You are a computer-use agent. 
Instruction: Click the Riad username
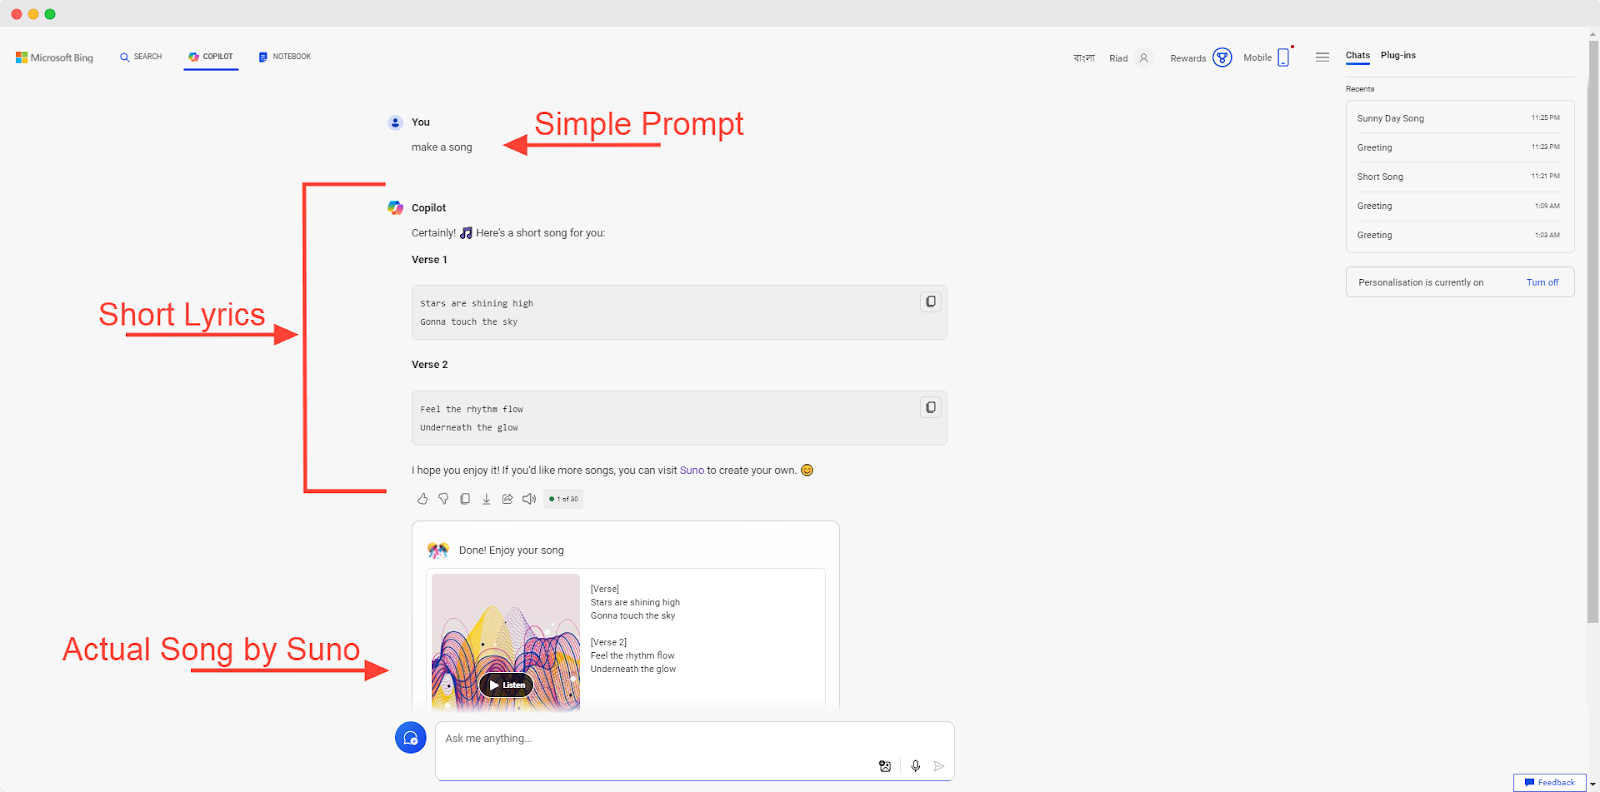coord(1118,58)
